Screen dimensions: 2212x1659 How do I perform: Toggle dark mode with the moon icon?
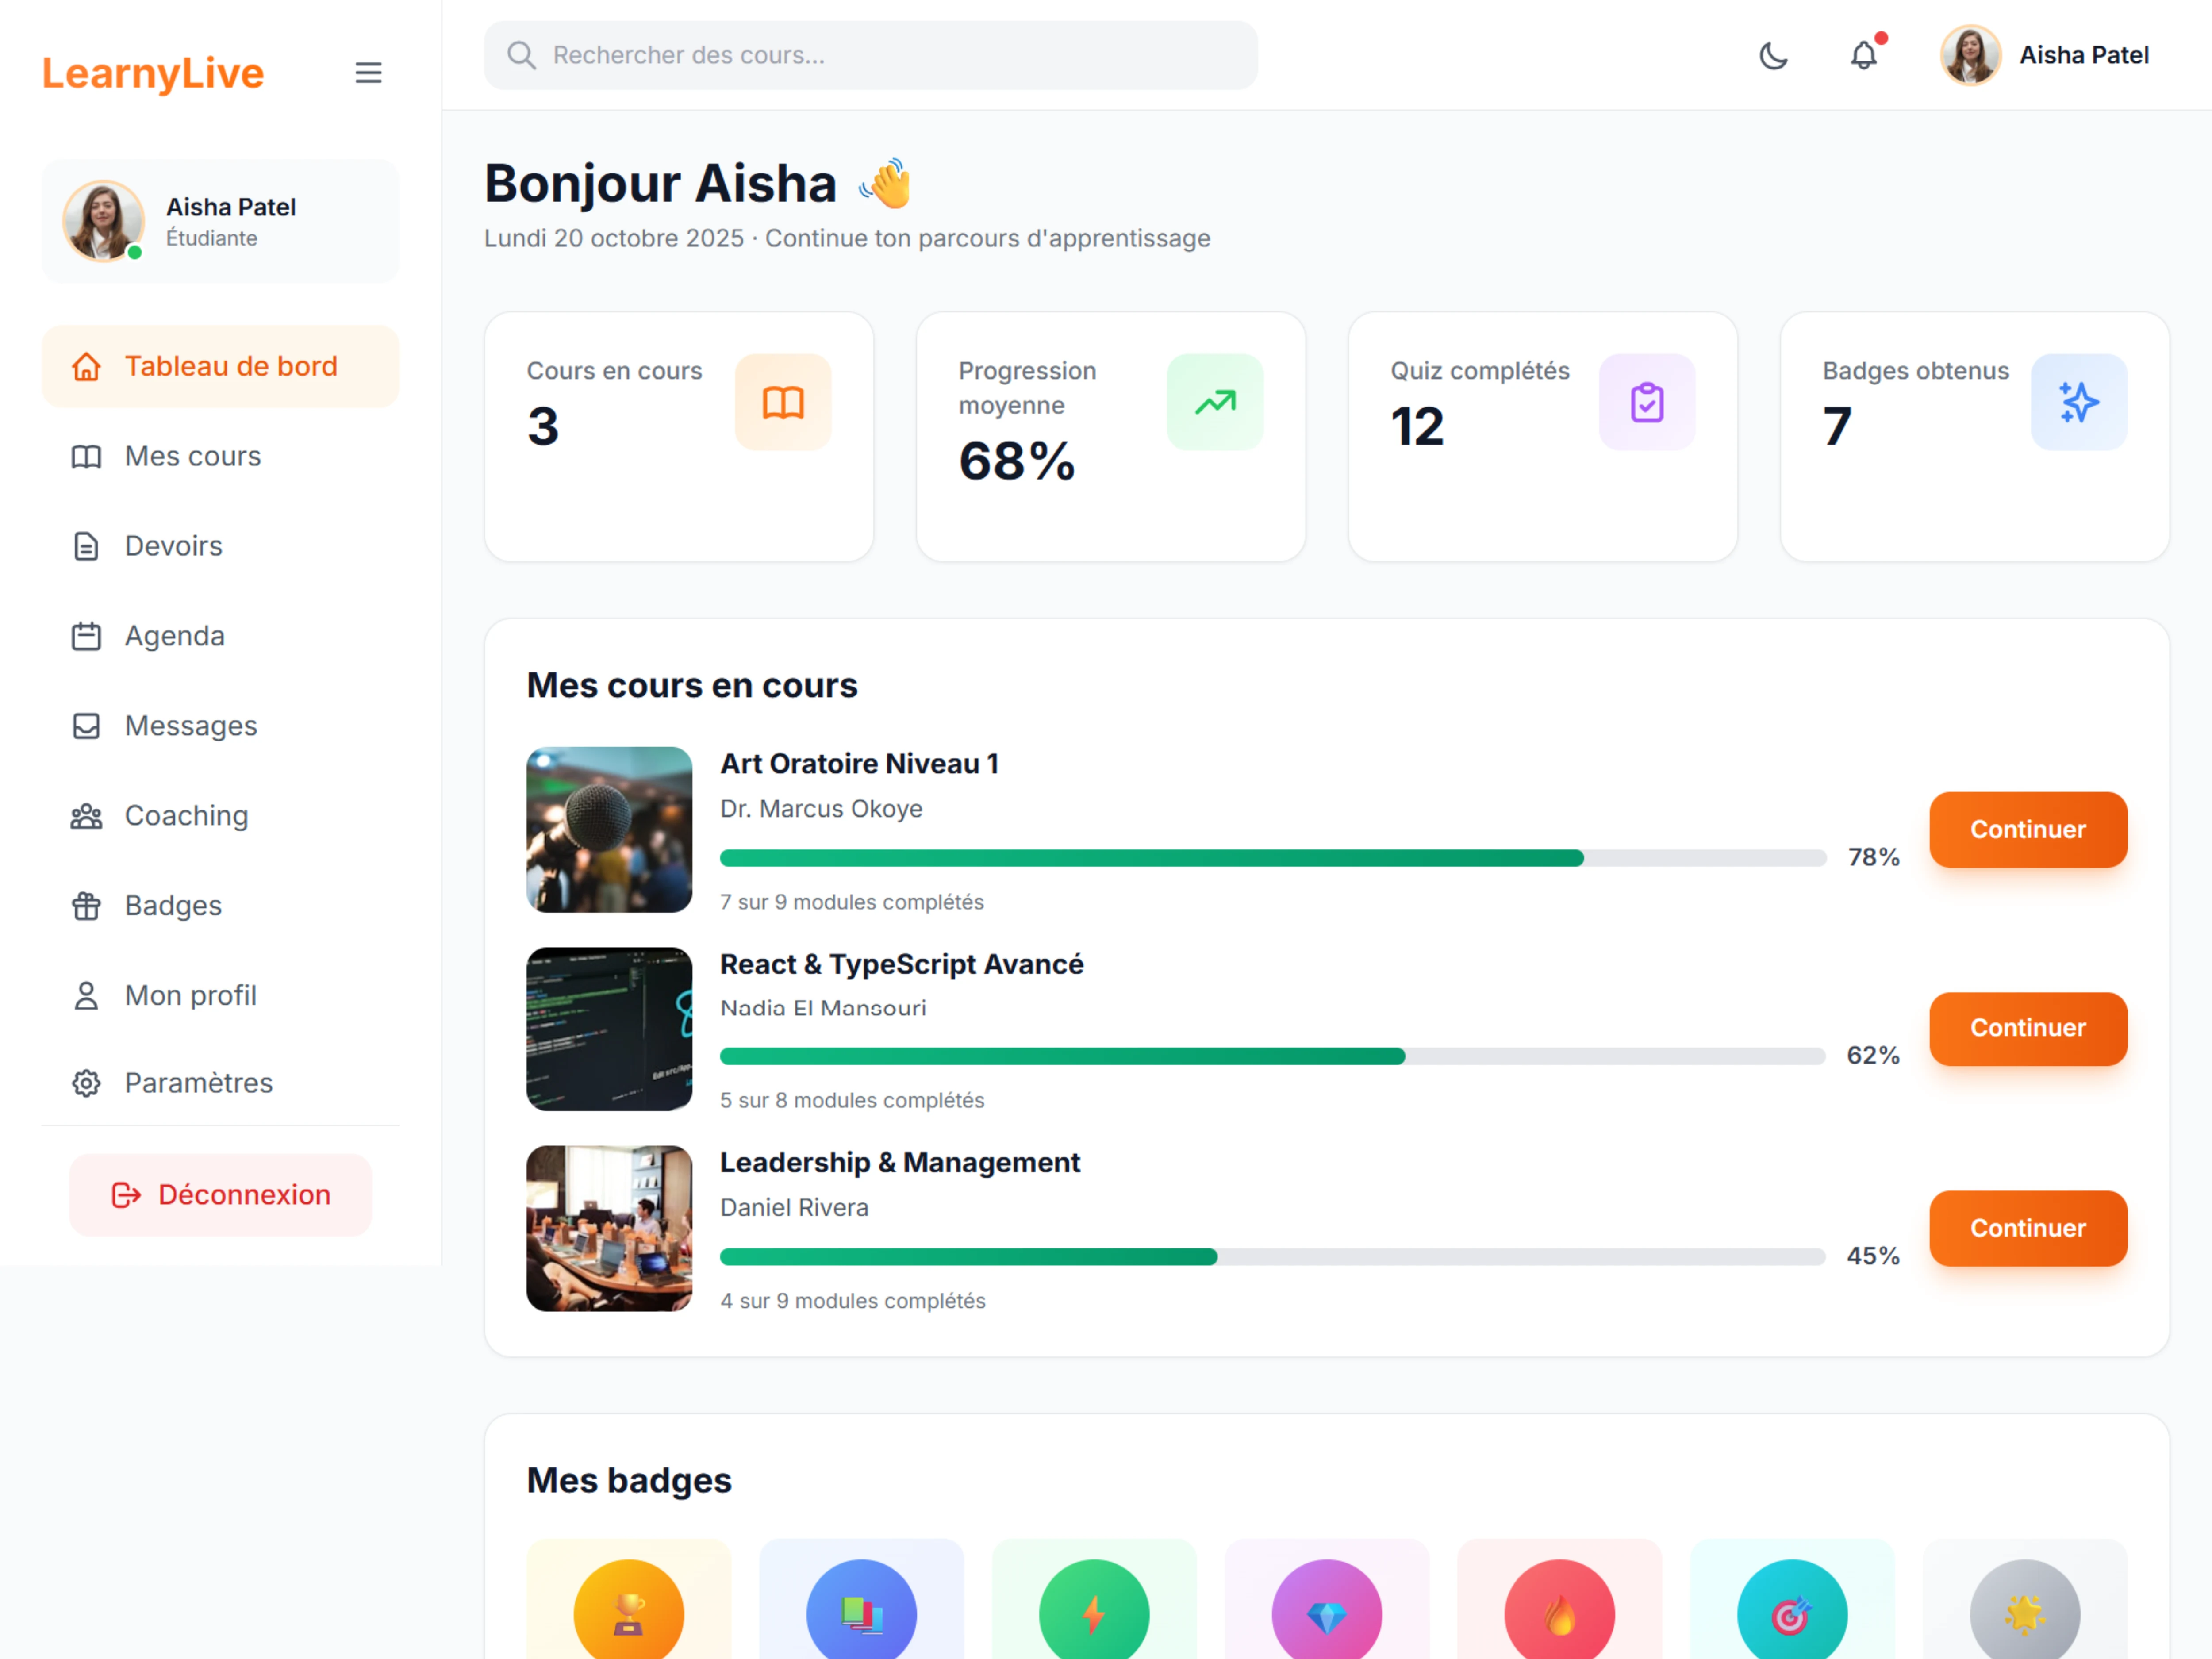[1773, 55]
